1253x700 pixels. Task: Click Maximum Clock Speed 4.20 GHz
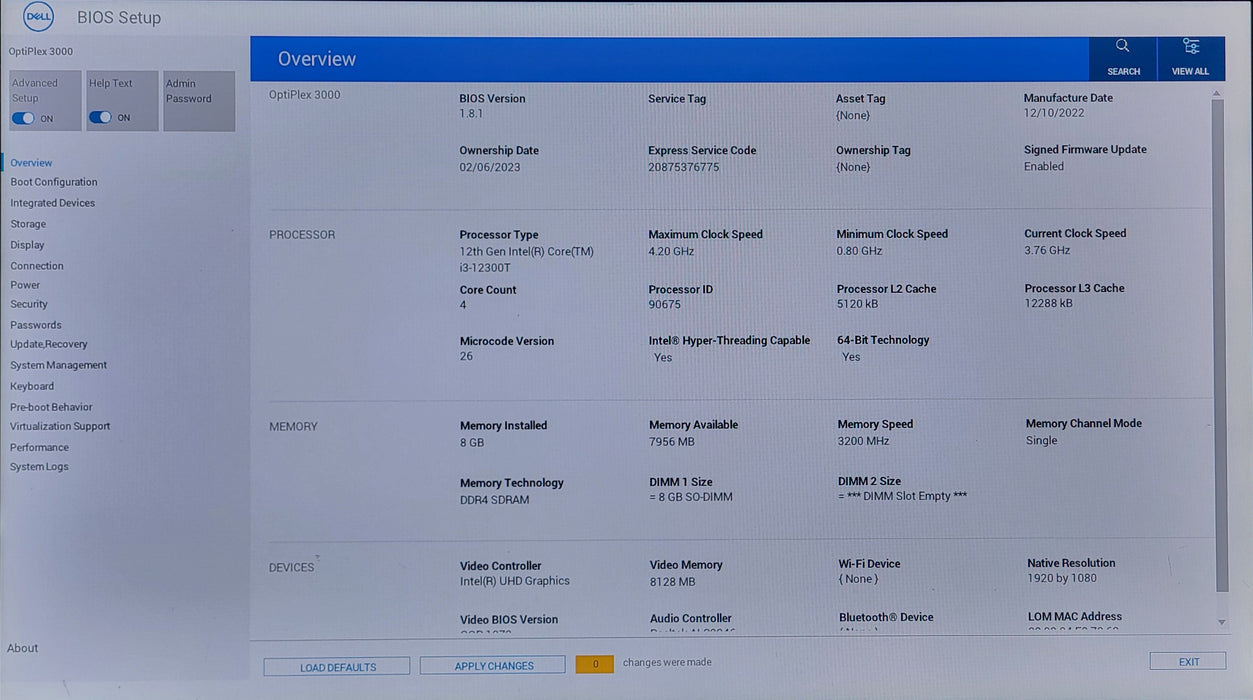point(671,251)
